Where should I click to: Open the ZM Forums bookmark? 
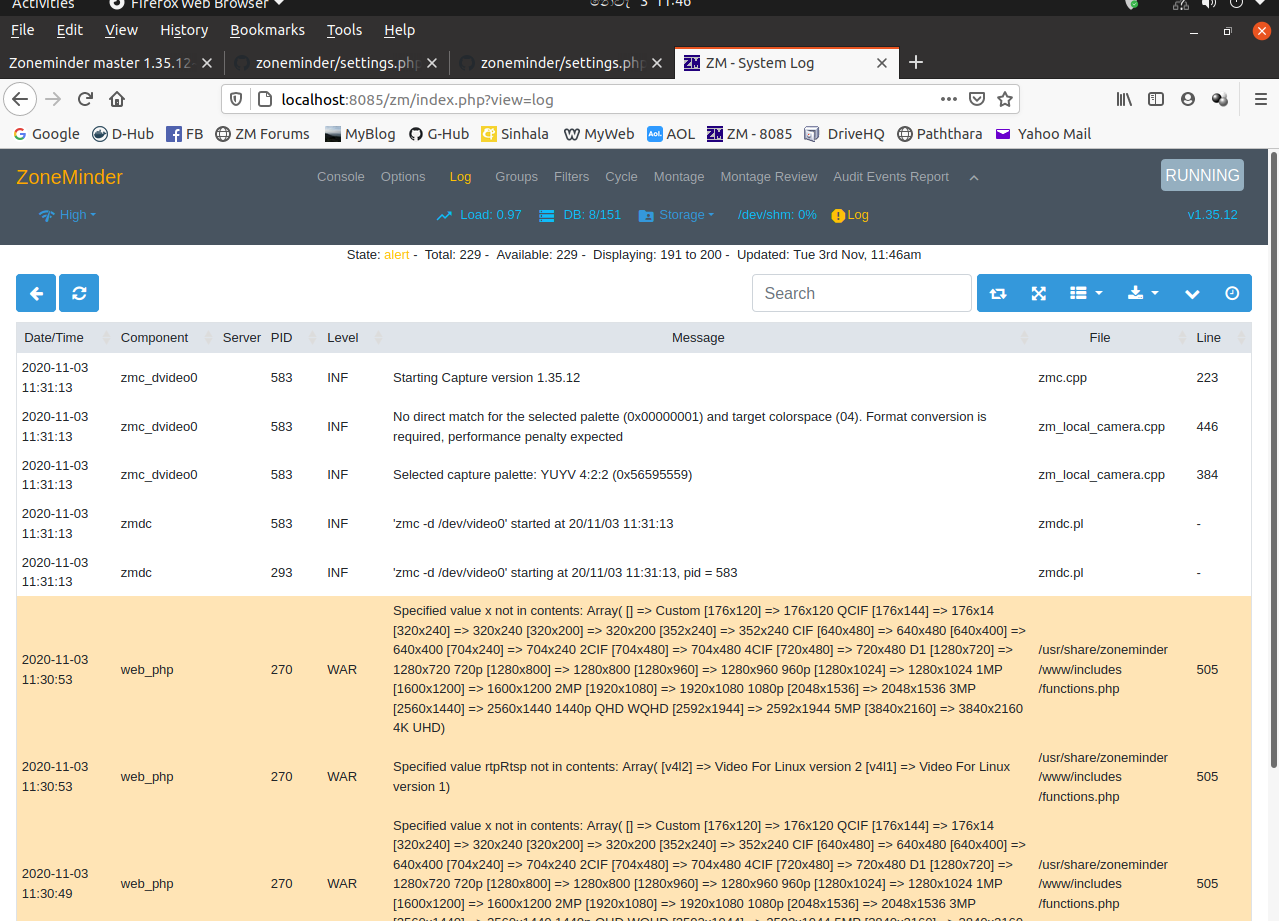click(262, 133)
